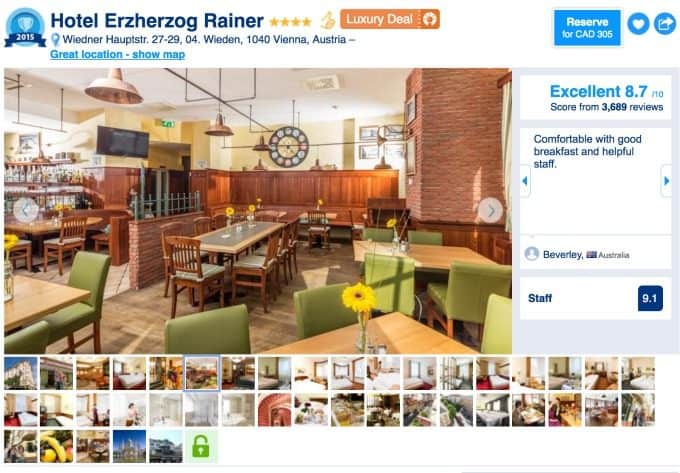Click the four-star rating icons
The width and height of the screenshot is (680, 473).
click(290, 21)
